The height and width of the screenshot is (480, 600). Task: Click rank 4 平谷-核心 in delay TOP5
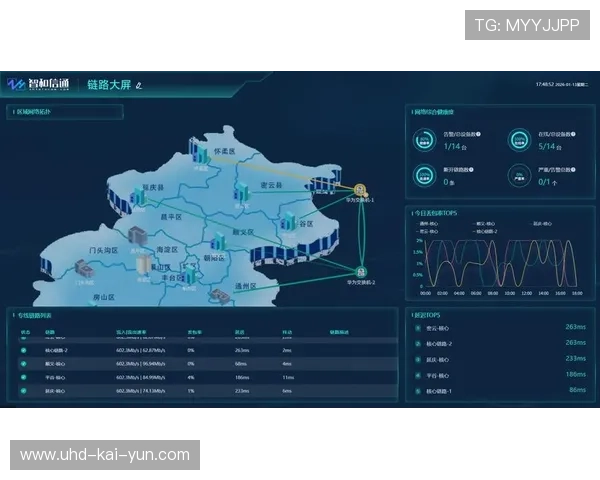pos(438,376)
